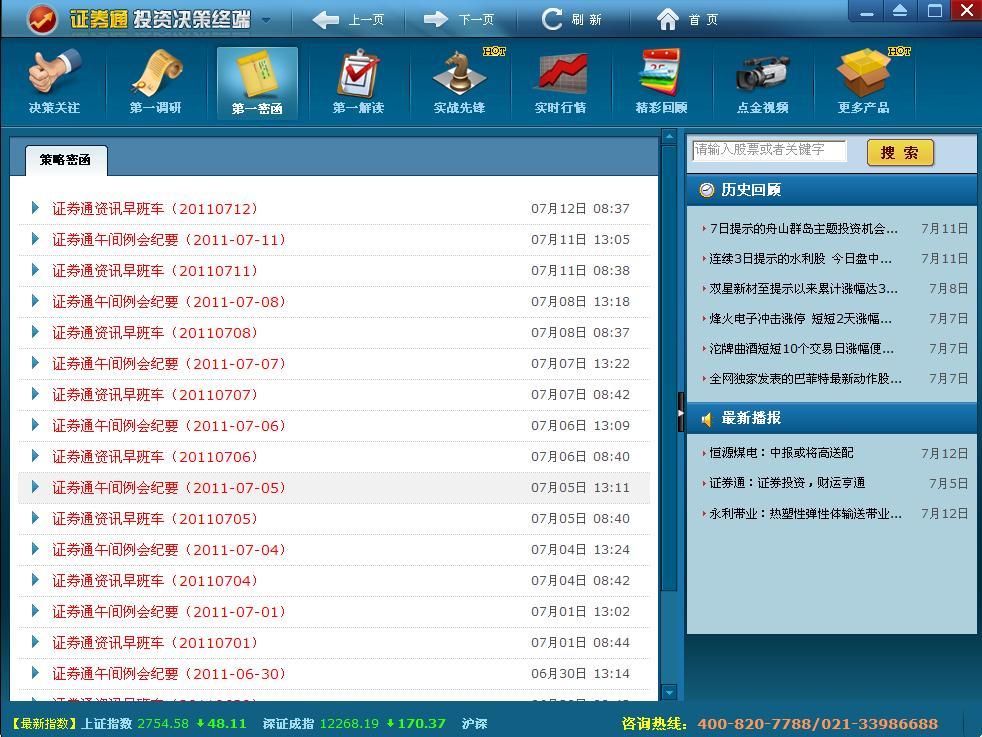Open 证券通：证券投资，财运亨通 news

point(787,483)
